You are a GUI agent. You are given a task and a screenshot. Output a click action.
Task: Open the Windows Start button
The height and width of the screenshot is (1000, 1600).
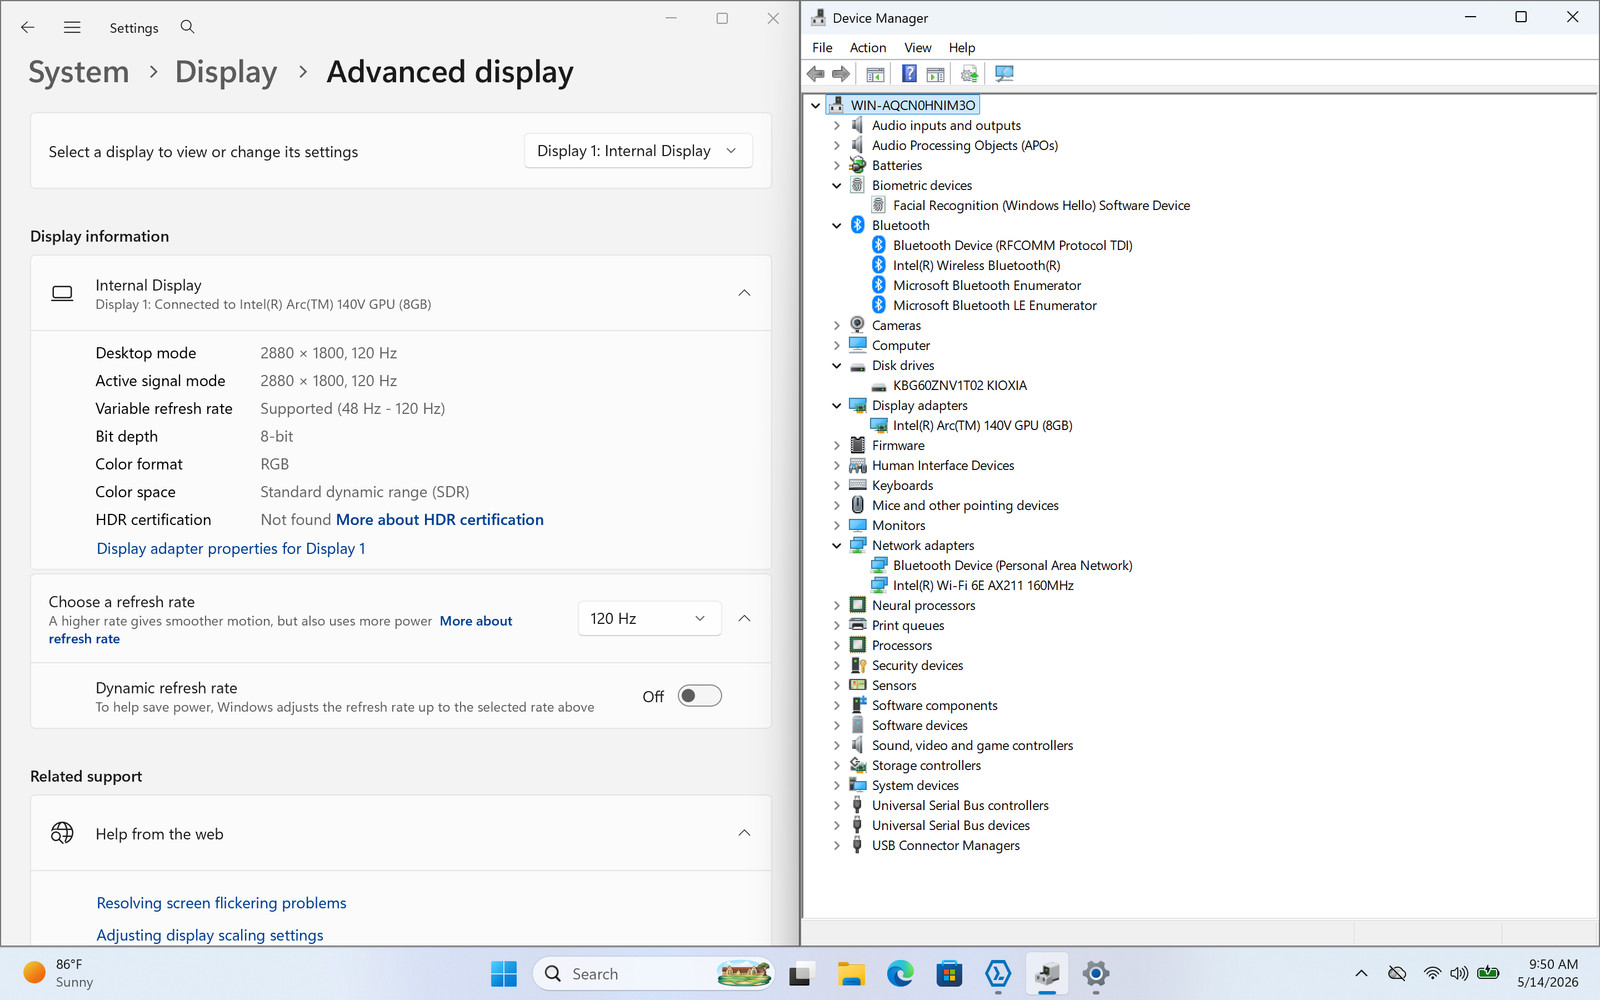coord(504,973)
